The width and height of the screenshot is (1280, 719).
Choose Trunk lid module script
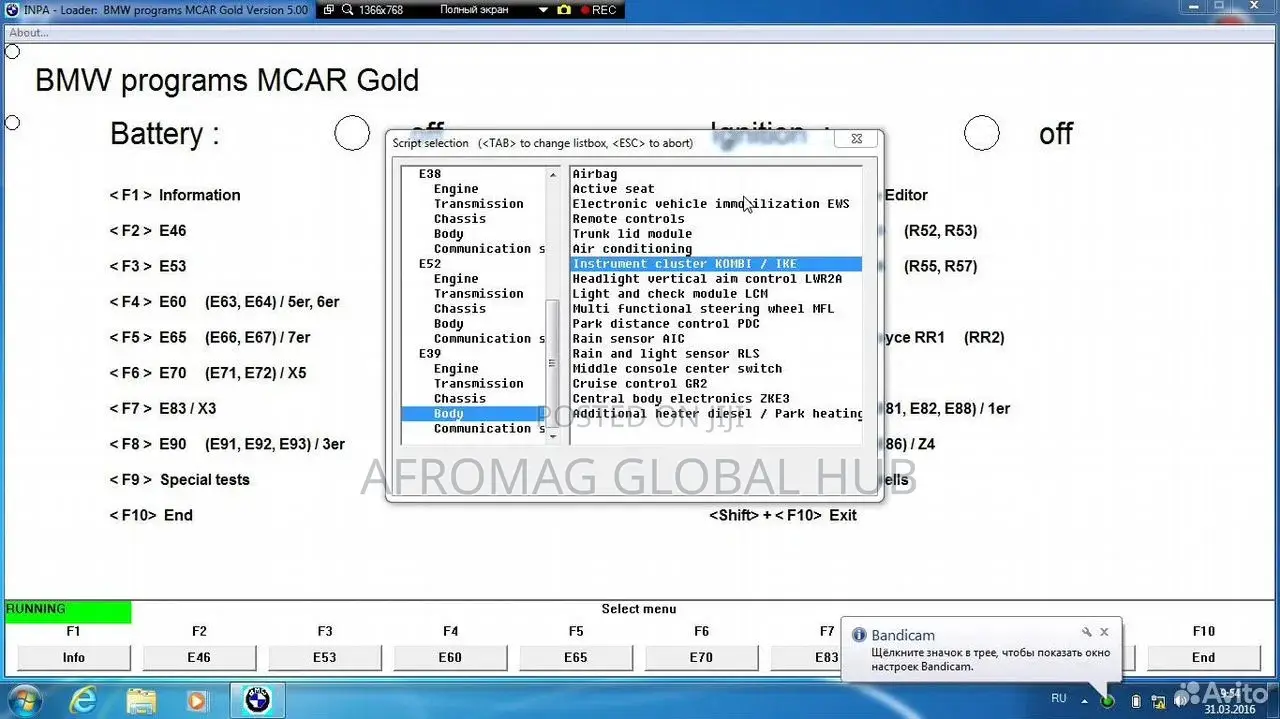(632, 234)
